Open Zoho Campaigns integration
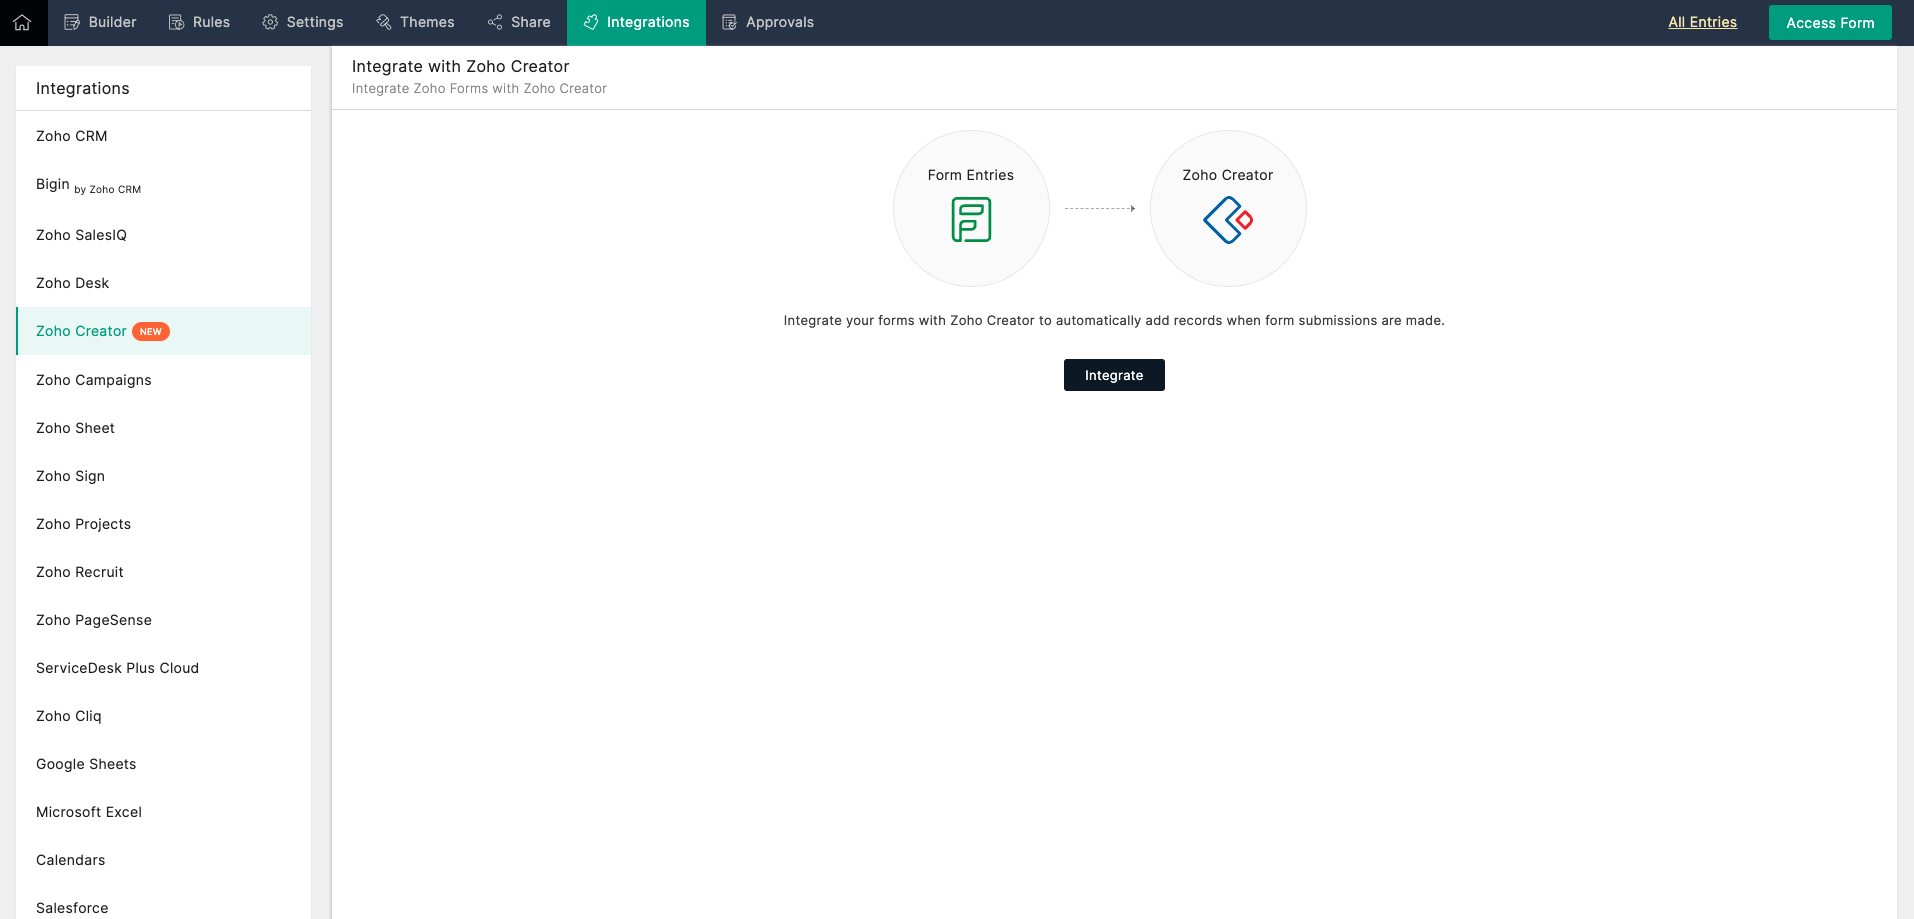Viewport: 1914px width, 919px height. pos(164,380)
